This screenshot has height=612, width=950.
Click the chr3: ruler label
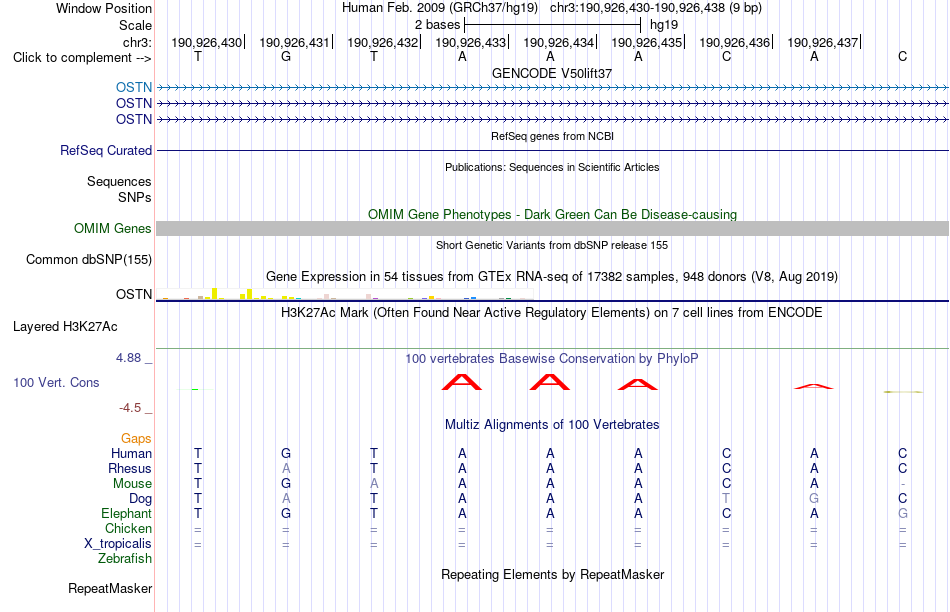click(138, 42)
